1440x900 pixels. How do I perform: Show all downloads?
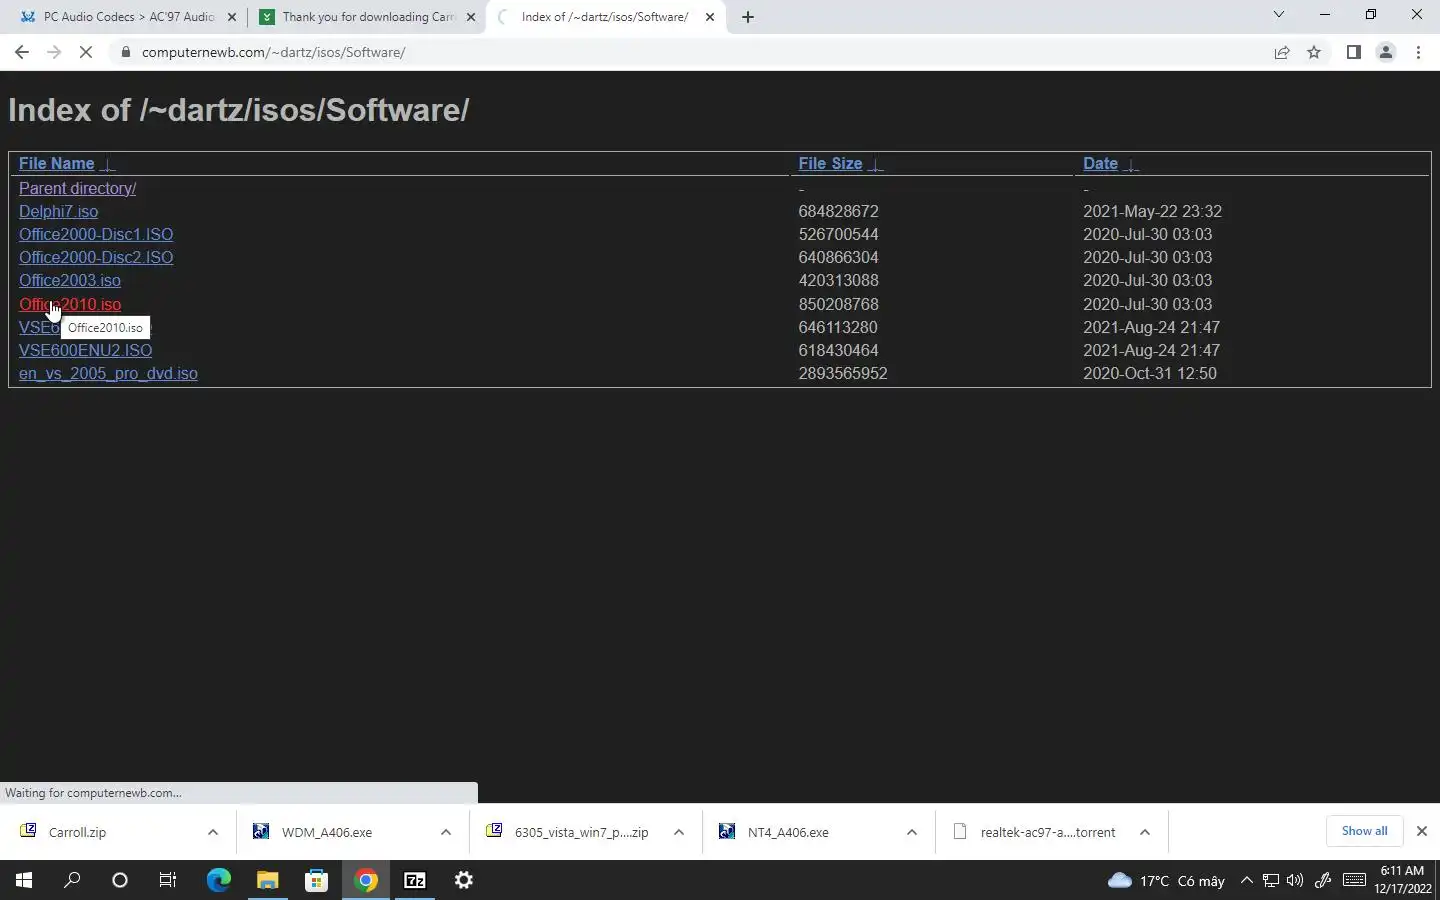click(1364, 831)
